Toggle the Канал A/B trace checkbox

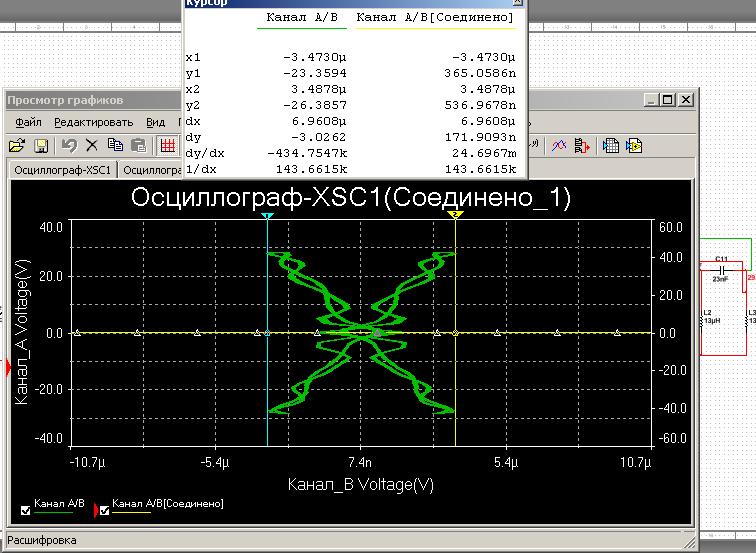coord(26,510)
